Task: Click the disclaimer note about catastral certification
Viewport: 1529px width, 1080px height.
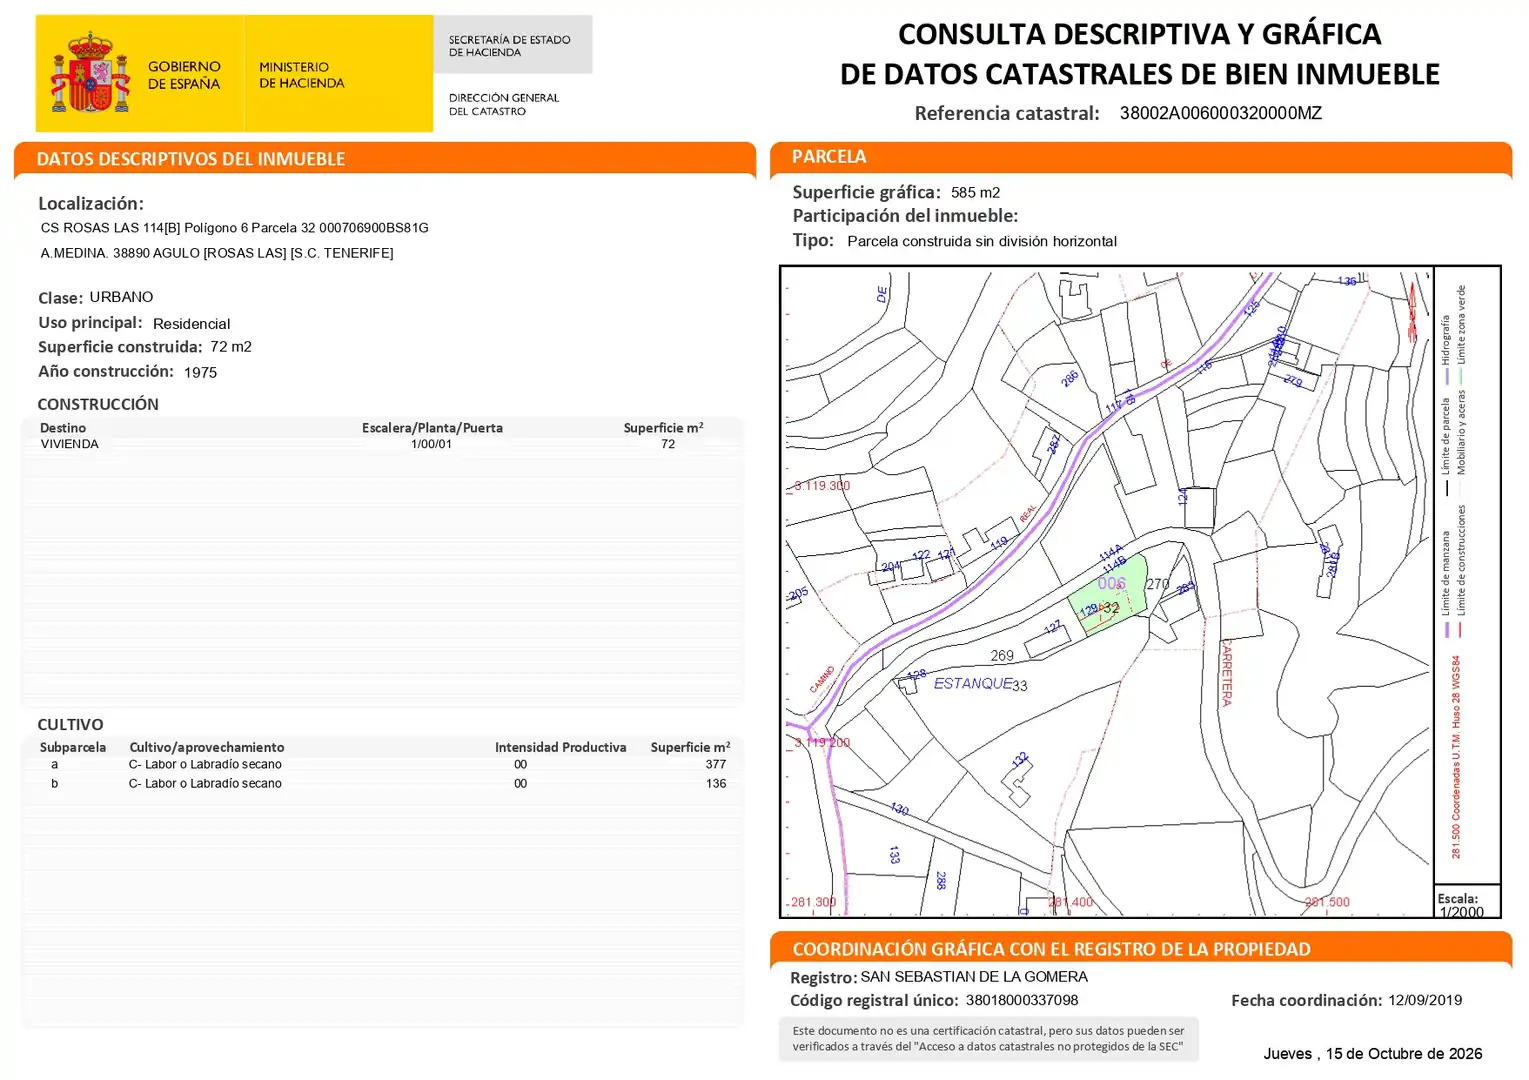Action: (x=988, y=1039)
